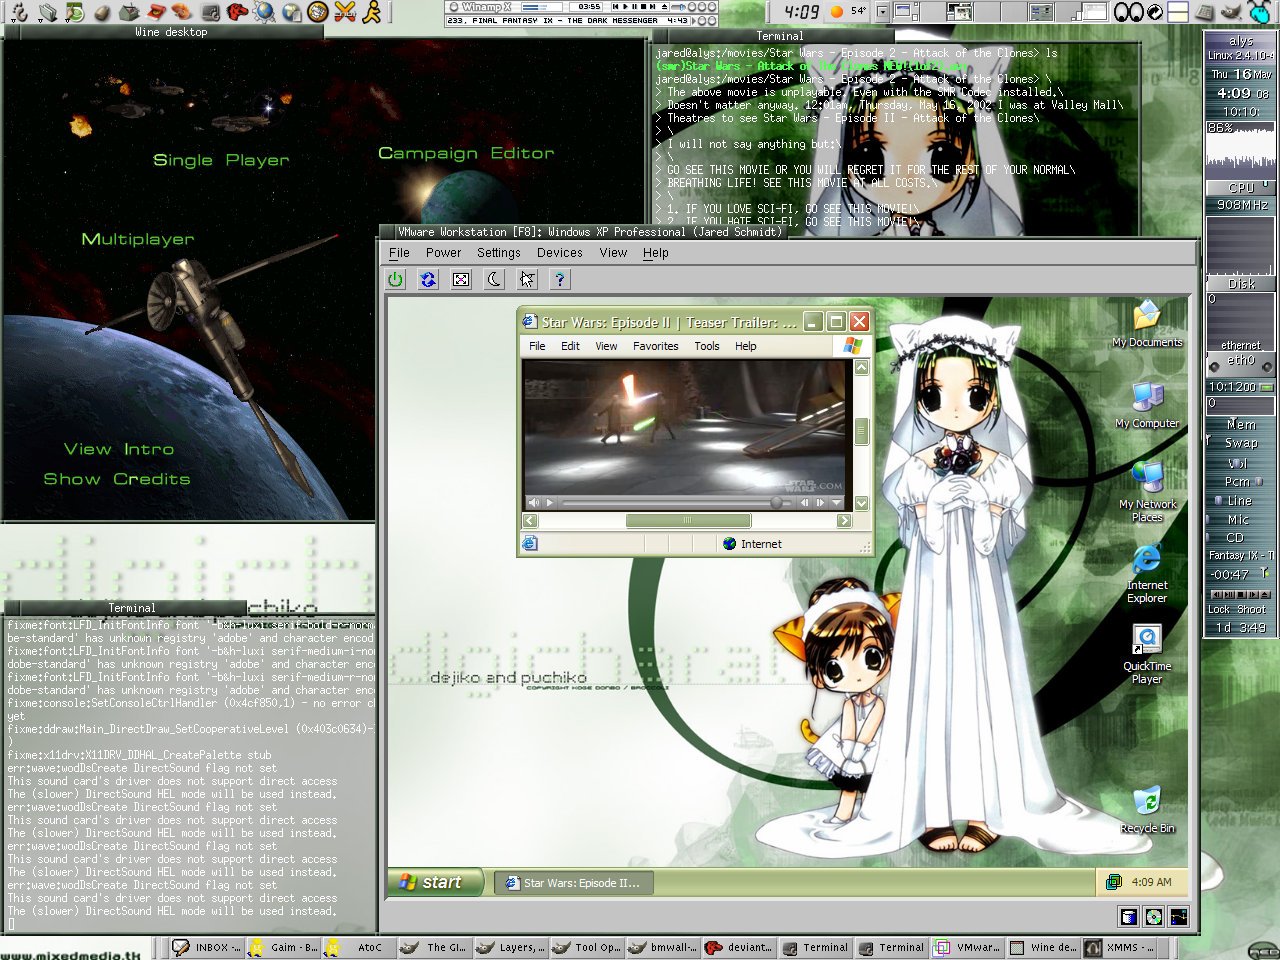Open VMware Devices menu
The width and height of the screenshot is (1280, 960).
point(559,253)
